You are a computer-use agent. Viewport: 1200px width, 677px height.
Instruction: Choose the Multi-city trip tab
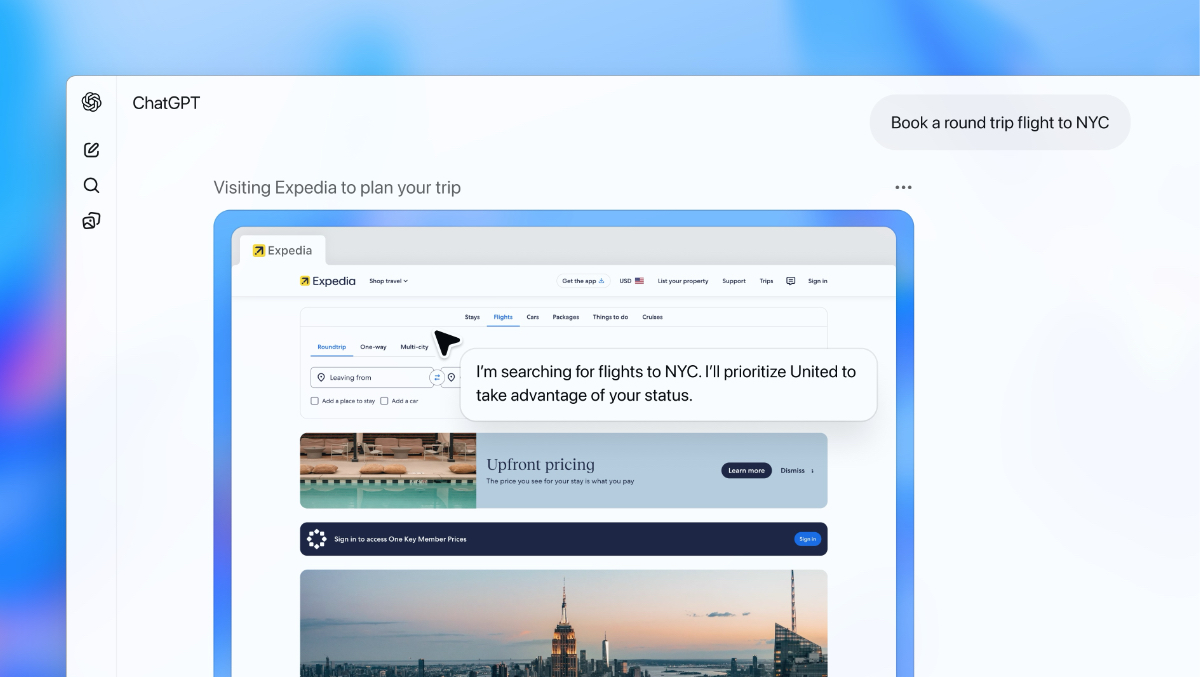tap(414, 347)
